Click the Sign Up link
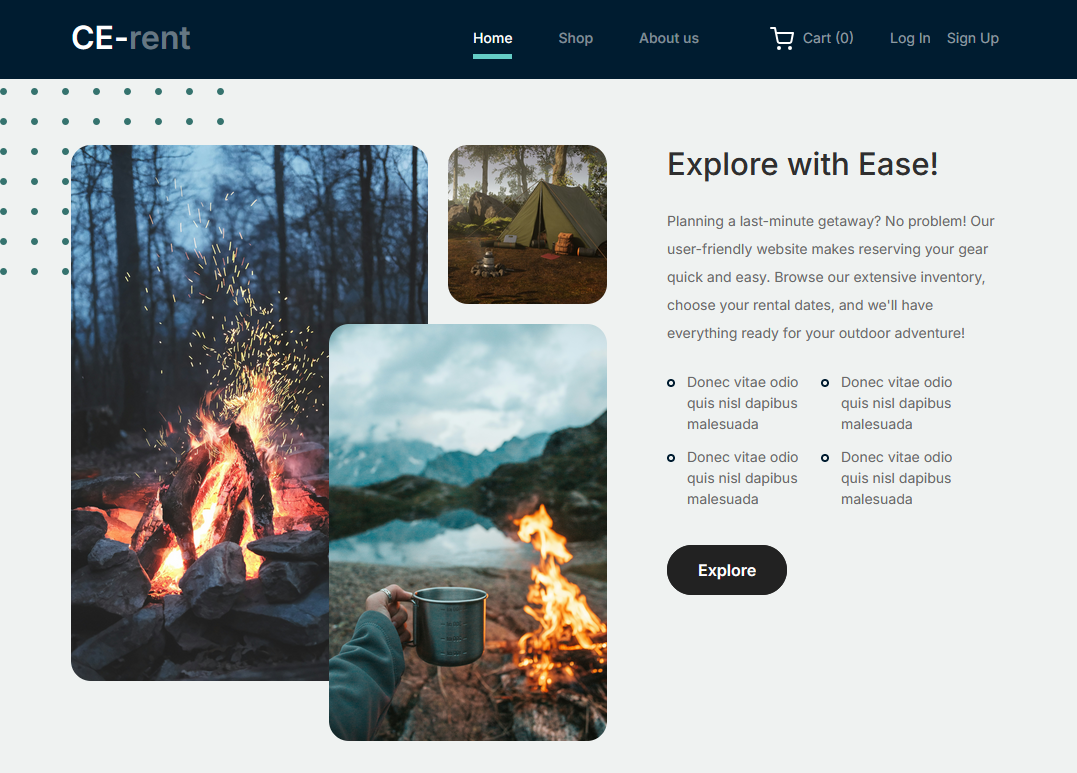This screenshot has width=1077, height=773. (x=972, y=38)
